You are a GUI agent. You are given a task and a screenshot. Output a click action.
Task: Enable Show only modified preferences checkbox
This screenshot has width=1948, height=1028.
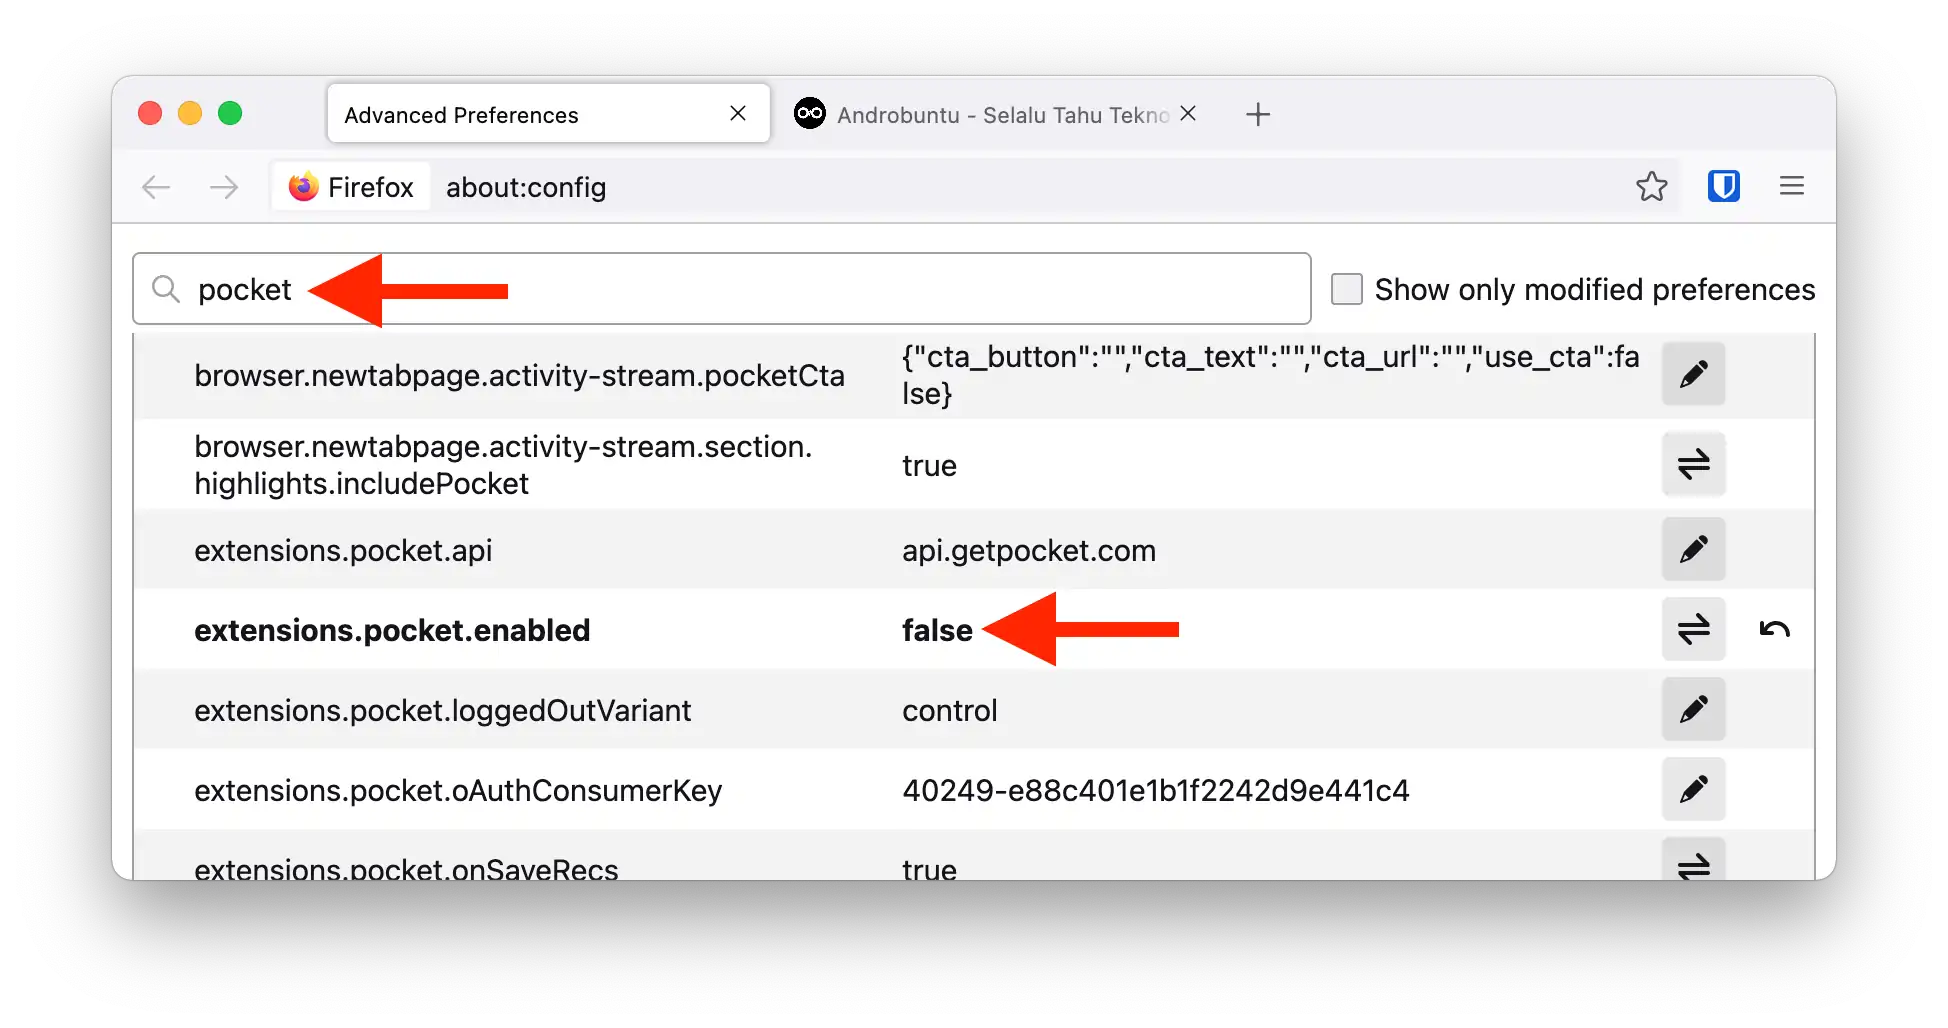1346,289
